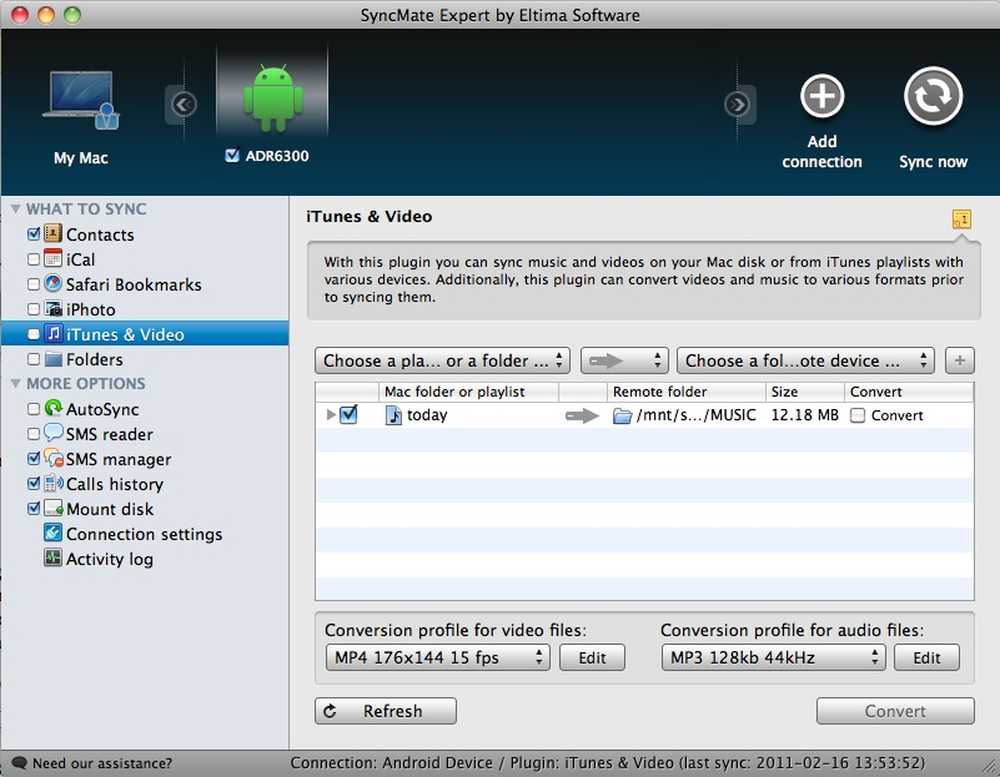Open the Choose a playlist or folder dropdown
This screenshot has width=1000, height=777.
tap(442, 360)
